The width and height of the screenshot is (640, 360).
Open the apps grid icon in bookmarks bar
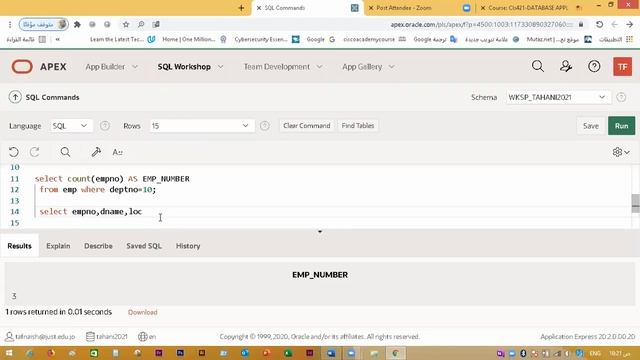click(x=629, y=39)
